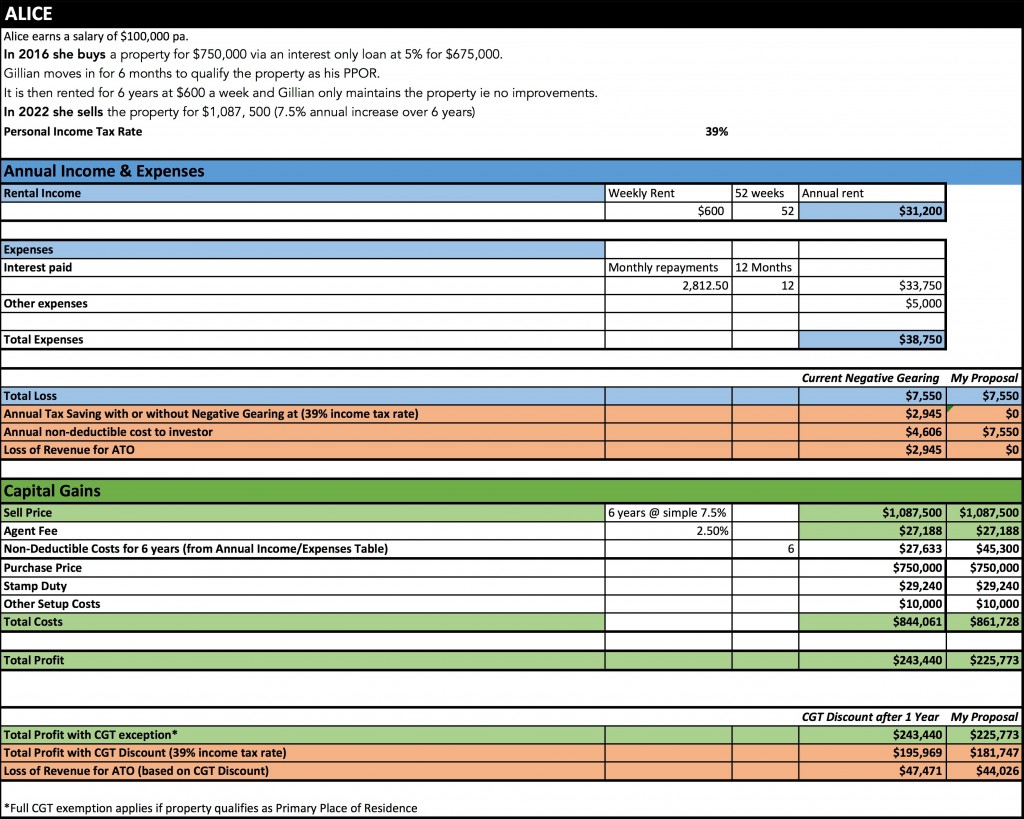
Task: Select the Current Negative Gearing column header
Action: [x=870, y=378]
